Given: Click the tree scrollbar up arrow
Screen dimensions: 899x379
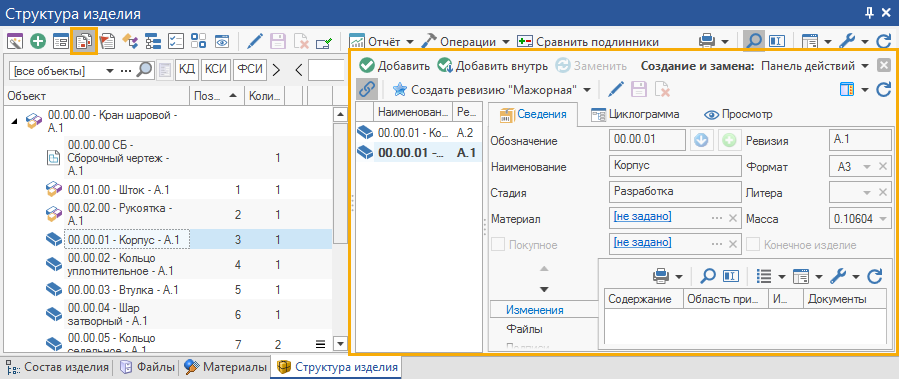Looking at the screenshot, I should pyautogui.click(x=340, y=114).
